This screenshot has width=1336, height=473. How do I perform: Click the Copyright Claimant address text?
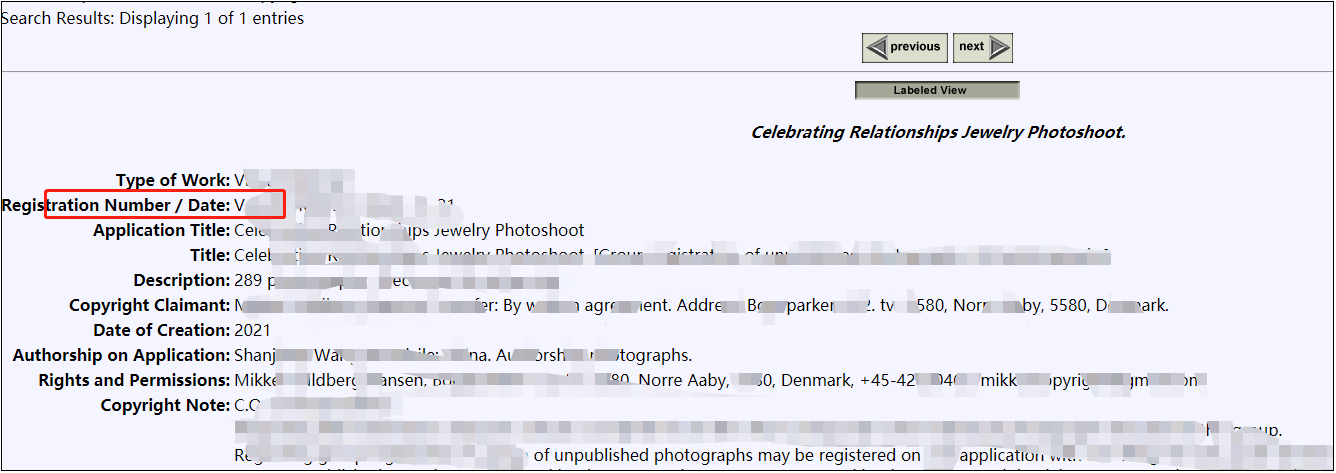coord(960,306)
